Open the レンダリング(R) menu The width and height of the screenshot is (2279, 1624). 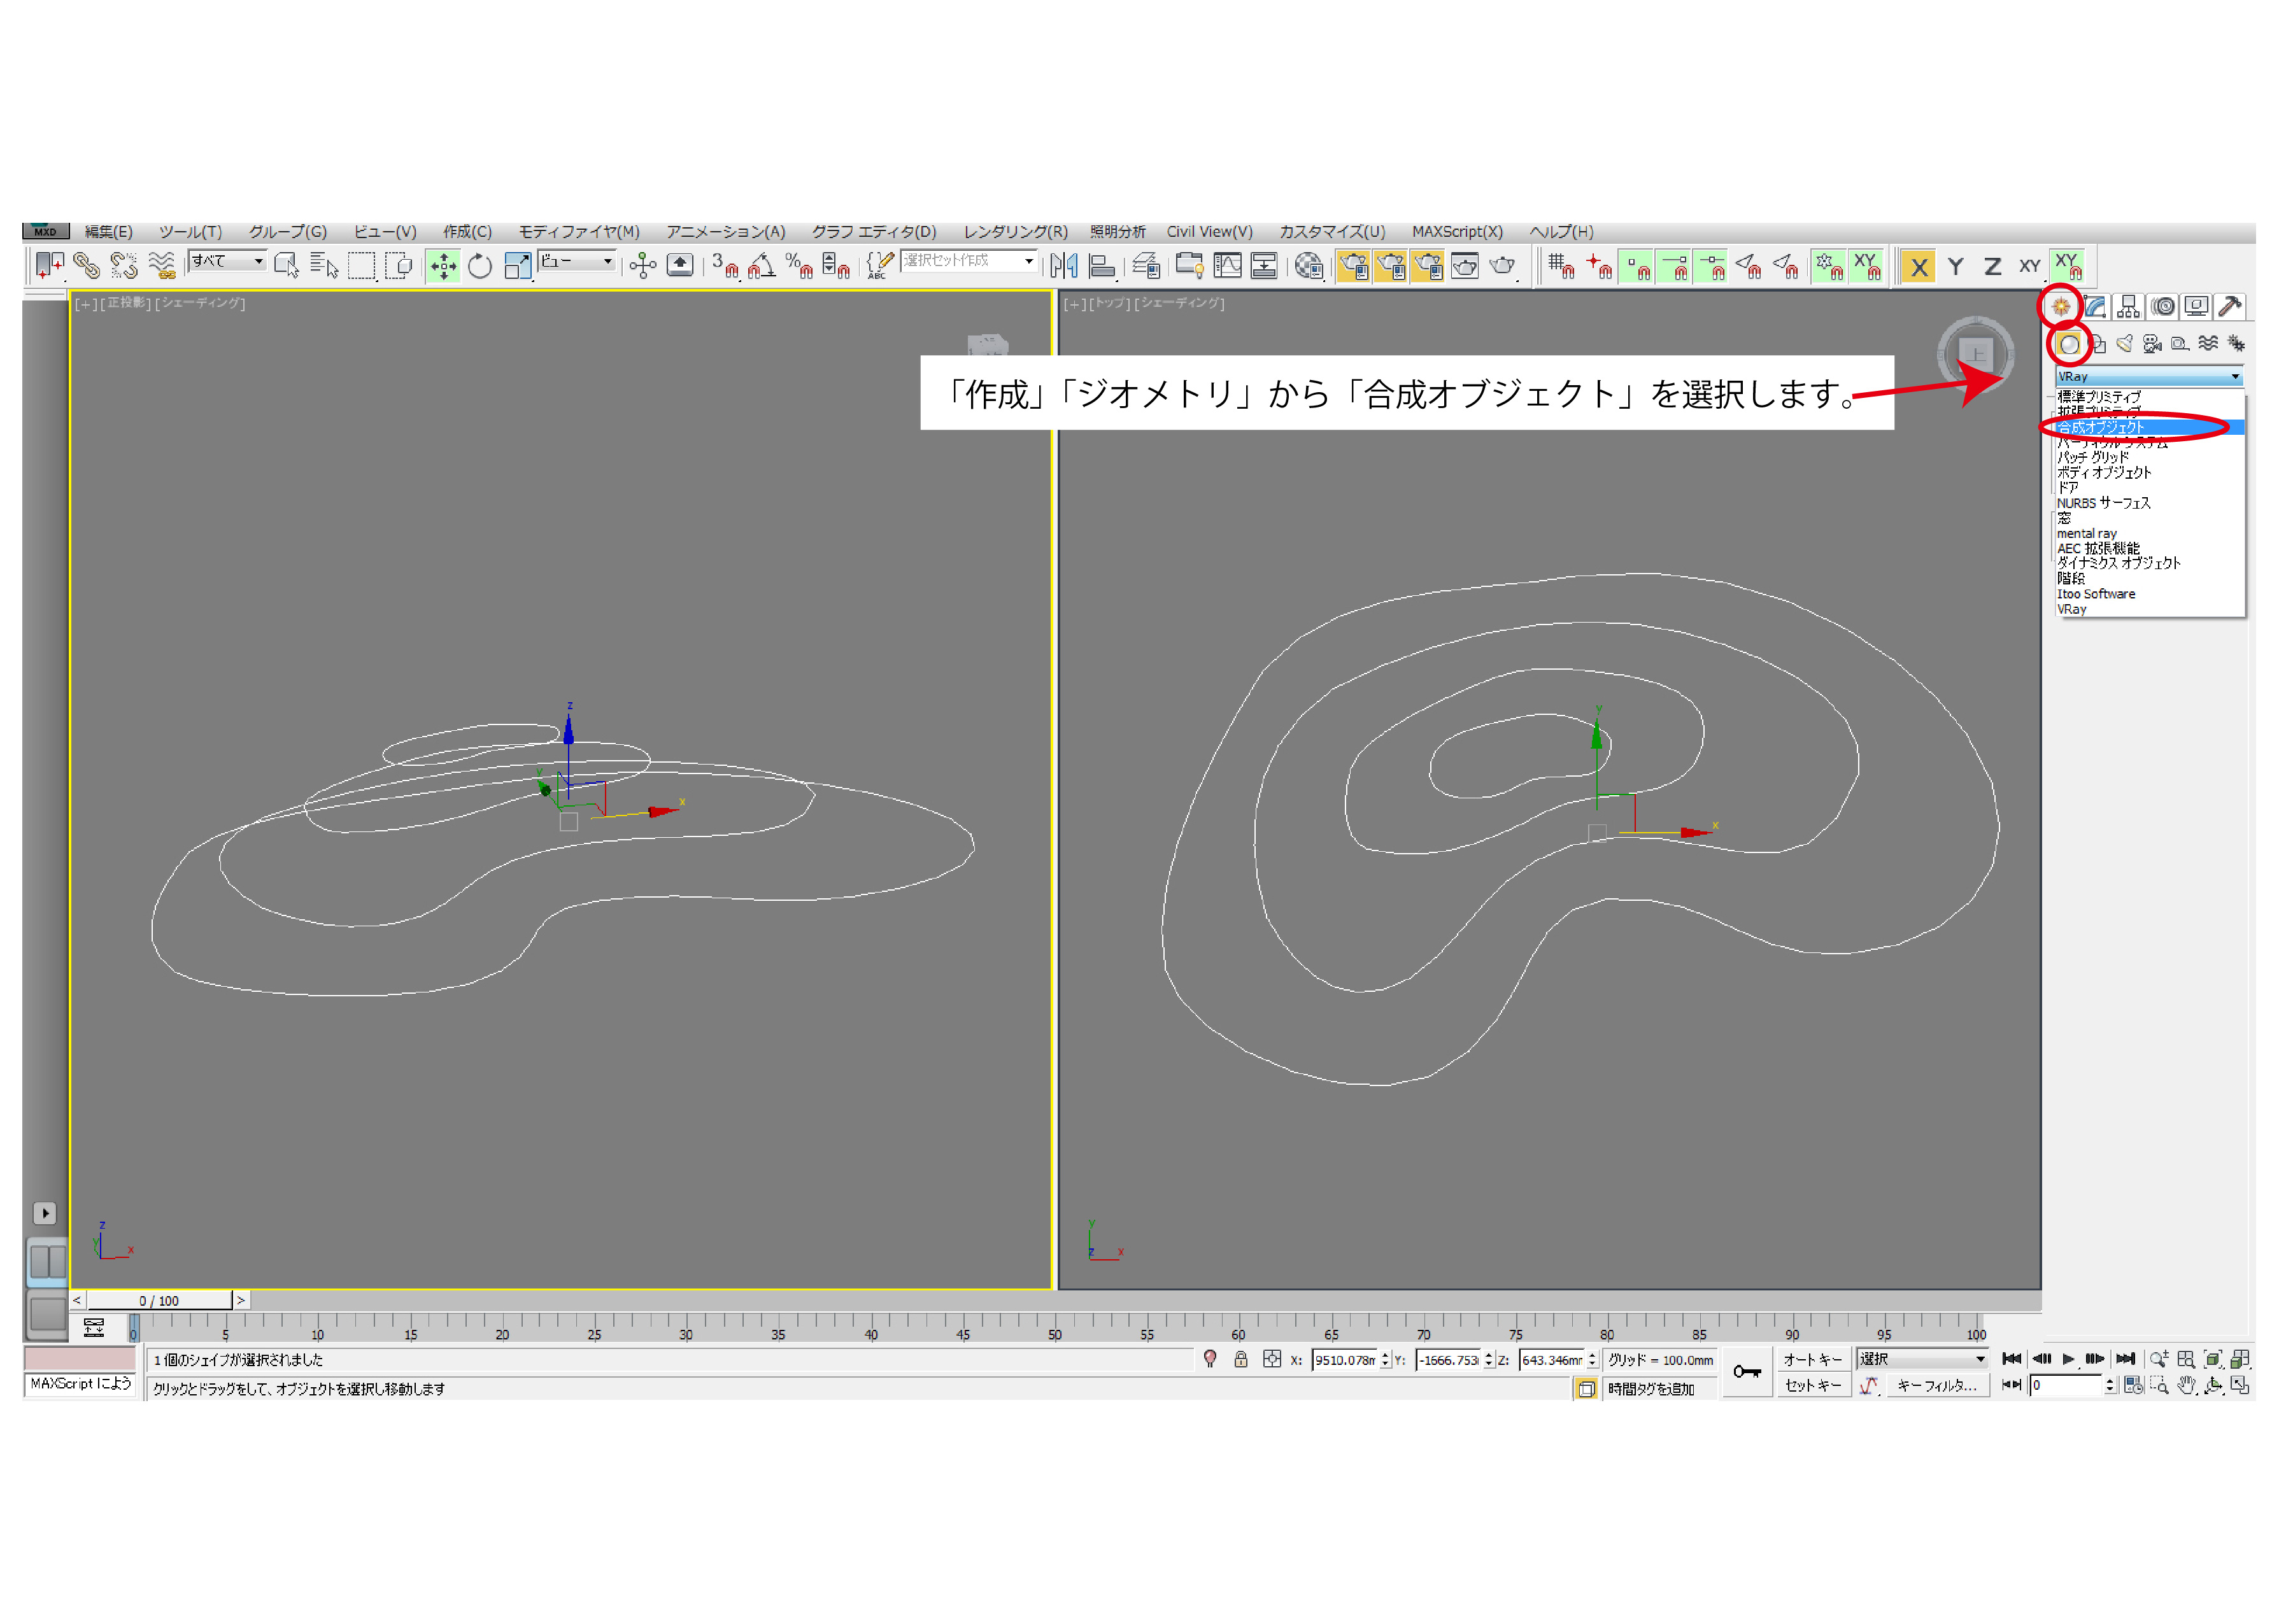pyautogui.click(x=1015, y=232)
